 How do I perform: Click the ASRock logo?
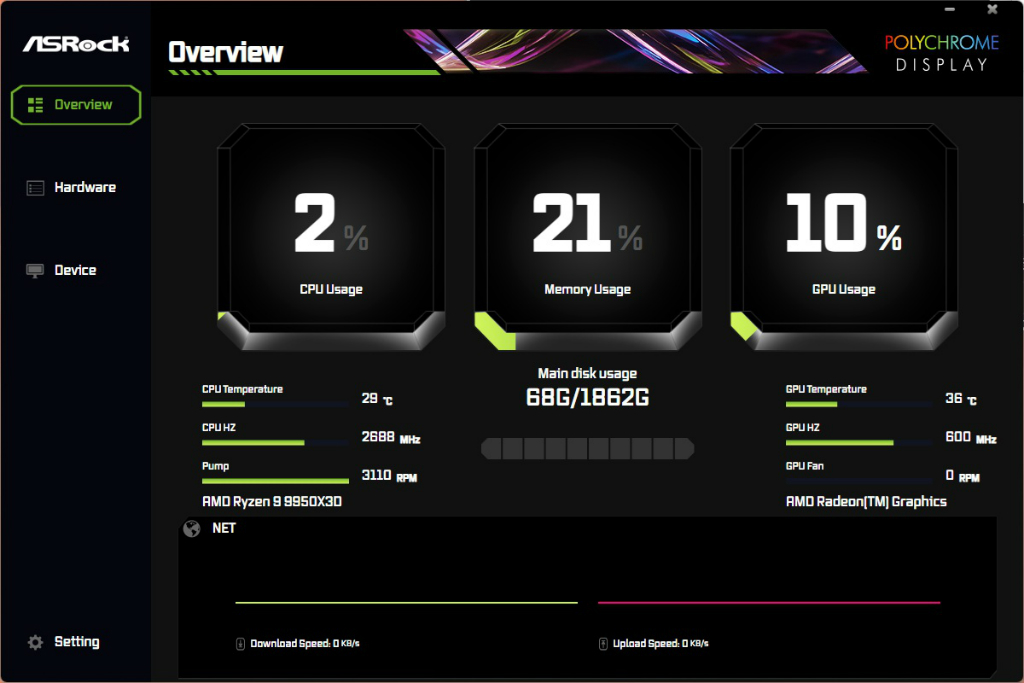click(76, 44)
